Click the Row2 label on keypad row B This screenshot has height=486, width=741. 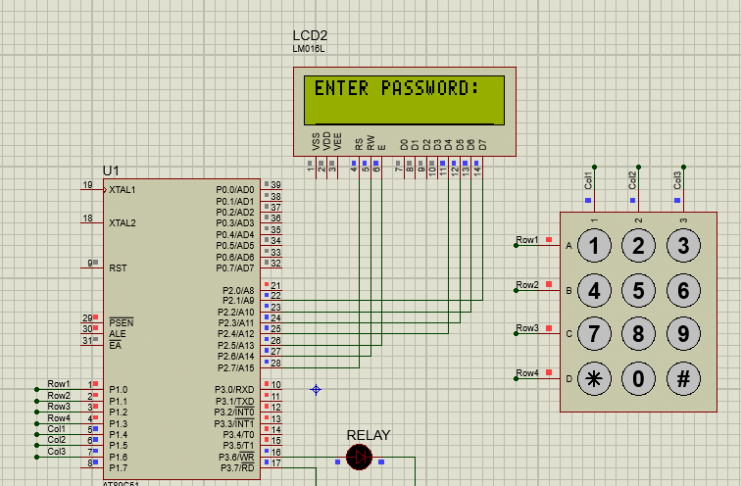click(x=527, y=285)
